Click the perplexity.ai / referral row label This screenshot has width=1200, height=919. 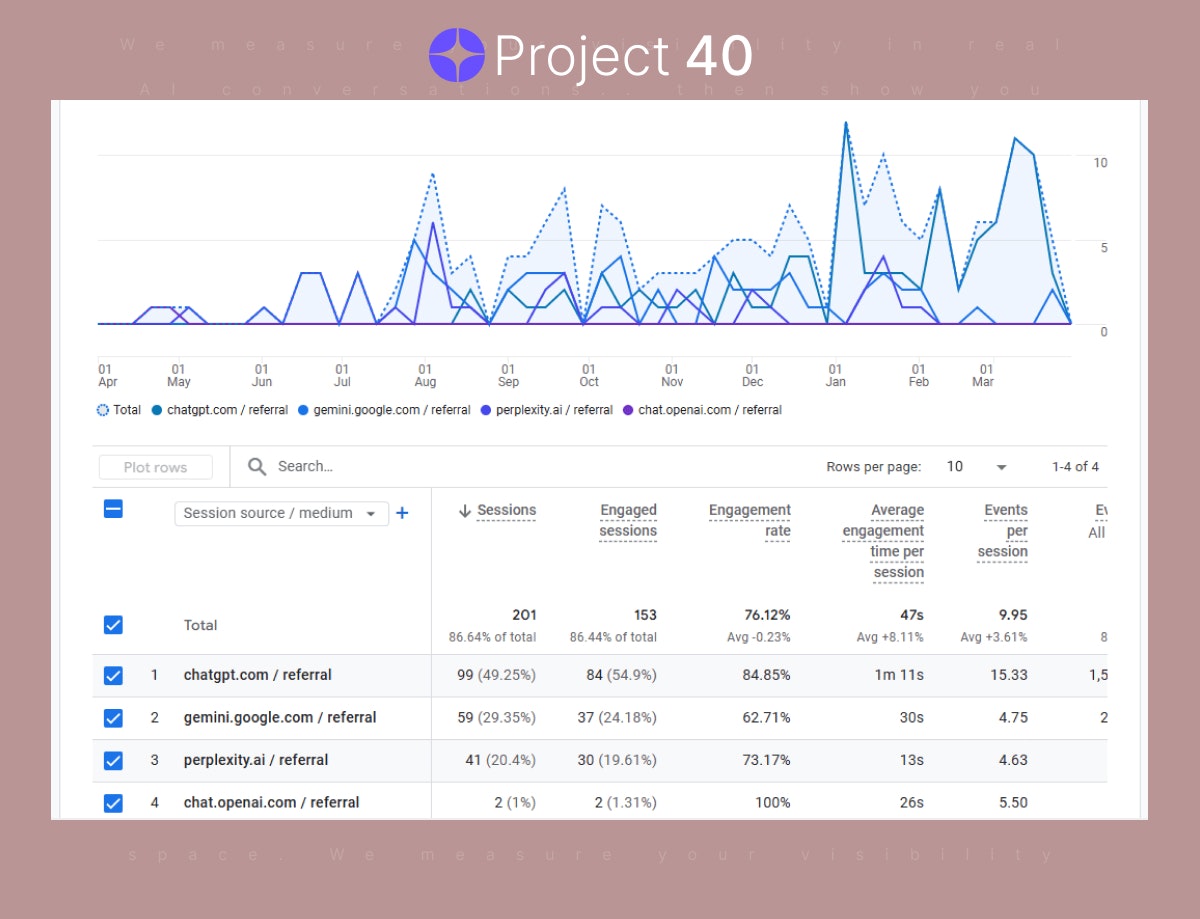click(256, 760)
